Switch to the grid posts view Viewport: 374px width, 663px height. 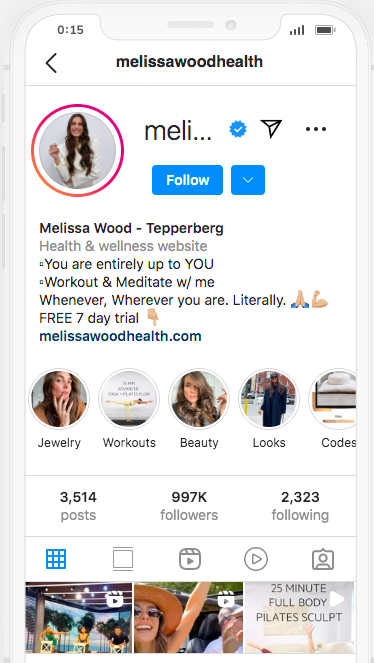click(56, 559)
